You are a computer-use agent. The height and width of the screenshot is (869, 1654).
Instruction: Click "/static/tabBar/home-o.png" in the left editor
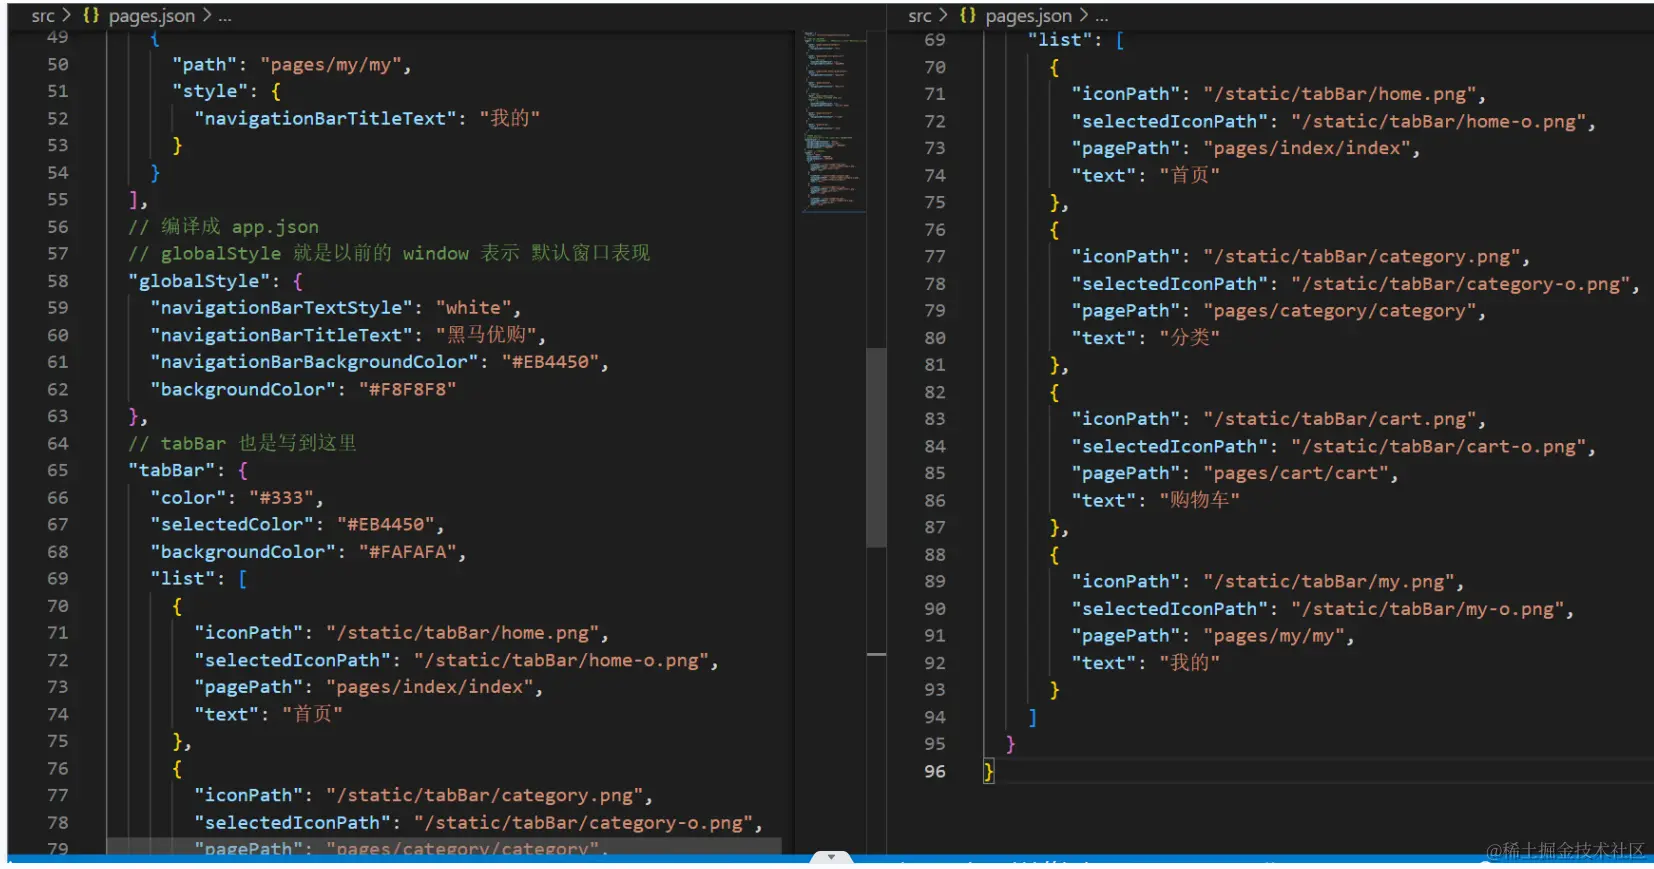tap(562, 660)
